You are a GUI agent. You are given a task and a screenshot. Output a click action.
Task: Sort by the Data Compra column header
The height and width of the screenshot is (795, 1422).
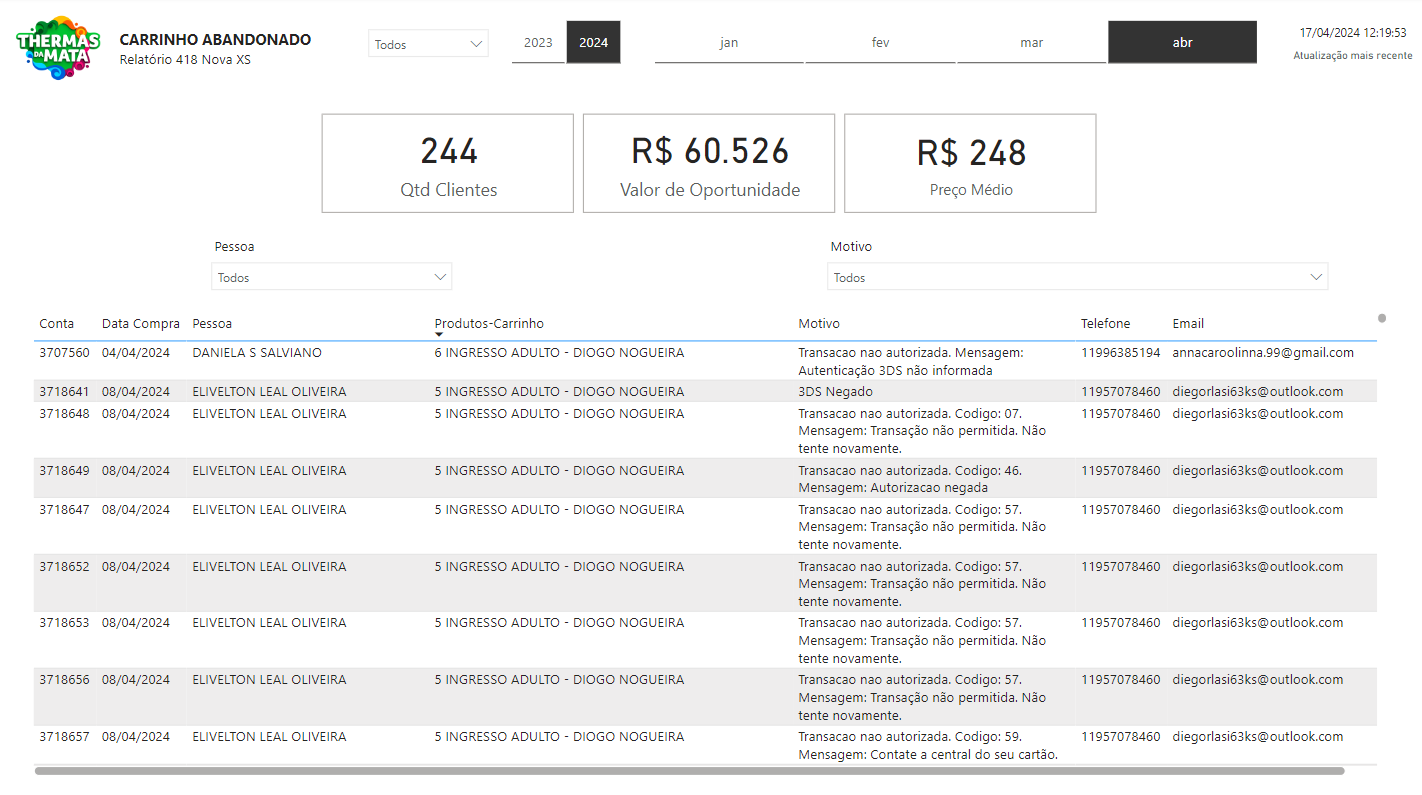[x=141, y=323]
